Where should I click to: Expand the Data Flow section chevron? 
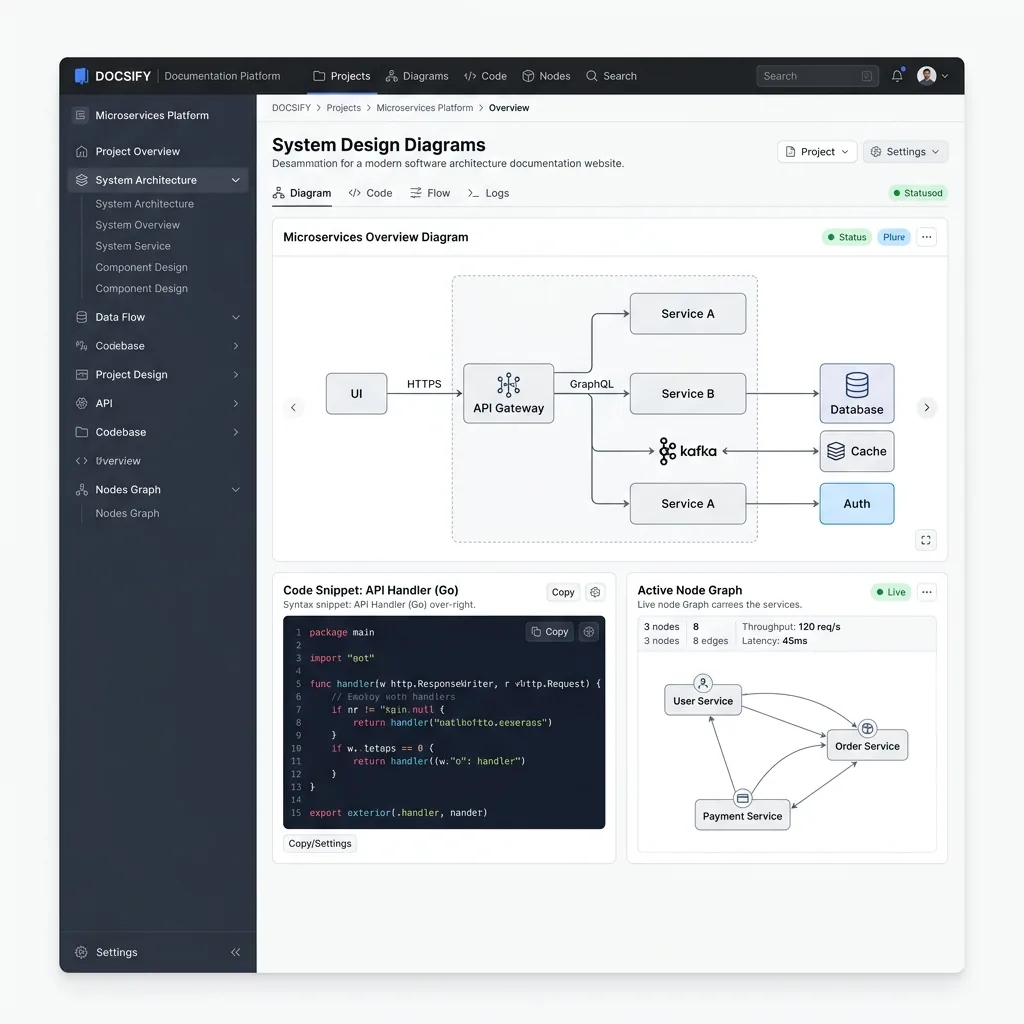pyautogui.click(x=236, y=317)
